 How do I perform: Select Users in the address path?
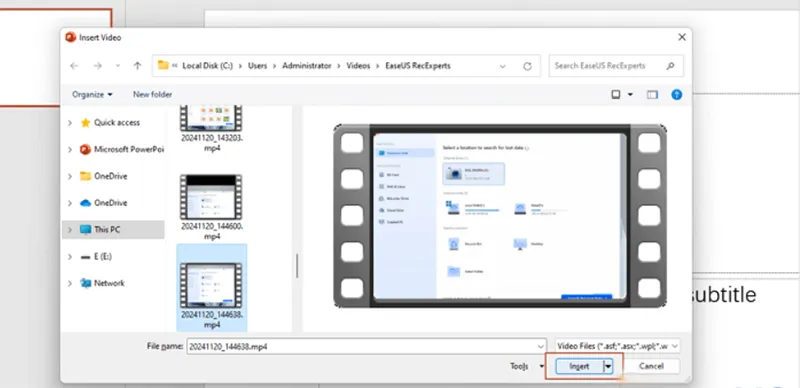[258, 66]
